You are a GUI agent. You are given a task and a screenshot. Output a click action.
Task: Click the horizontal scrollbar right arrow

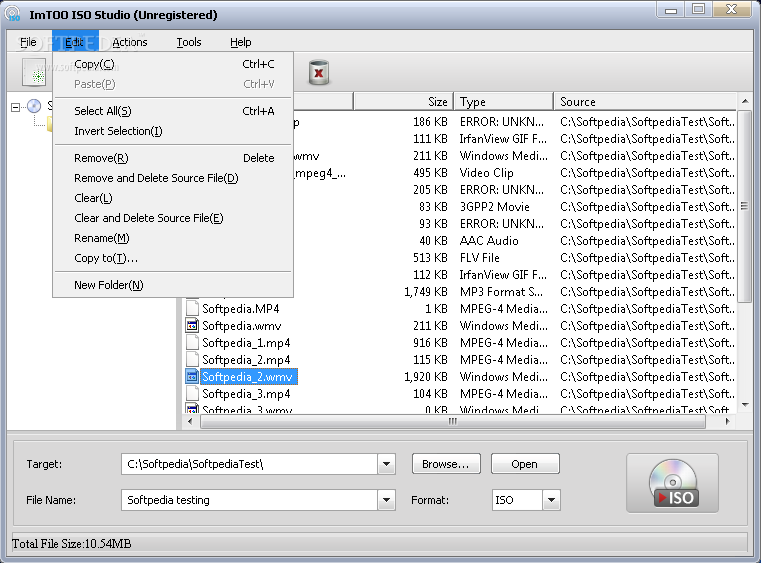point(727,421)
